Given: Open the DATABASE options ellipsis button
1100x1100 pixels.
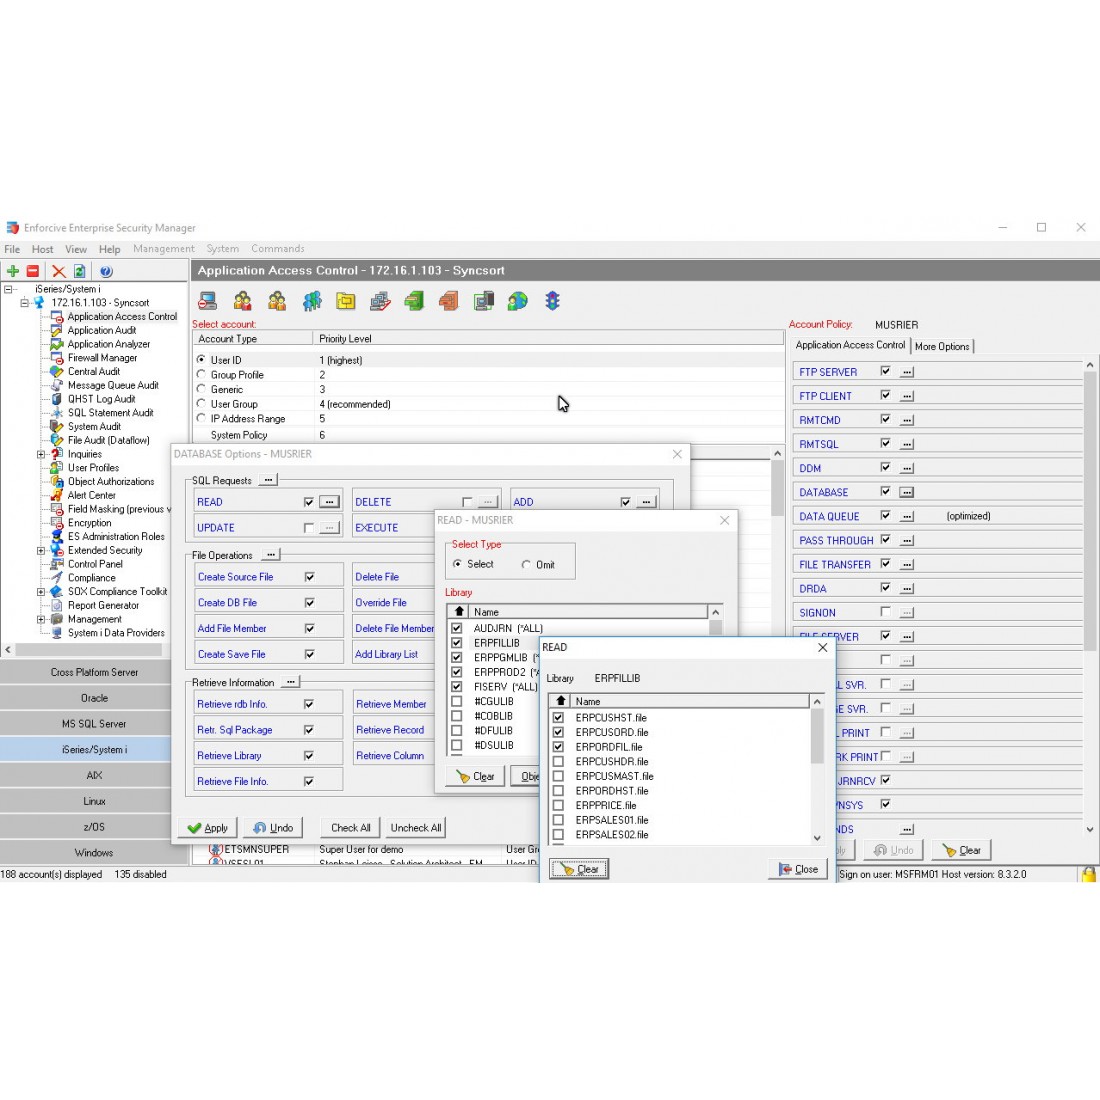Looking at the screenshot, I should tap(906, 492).
